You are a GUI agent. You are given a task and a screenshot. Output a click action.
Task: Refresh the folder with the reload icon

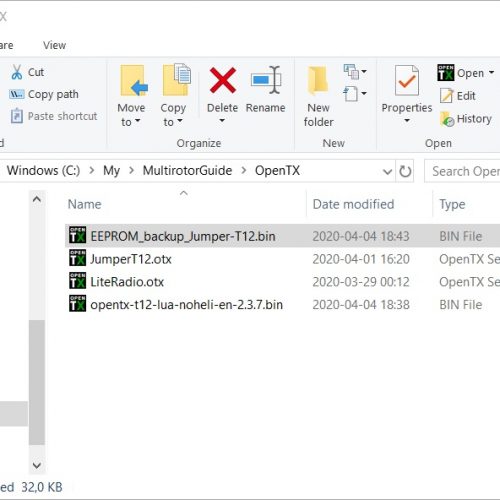click(x=405, y=171)
